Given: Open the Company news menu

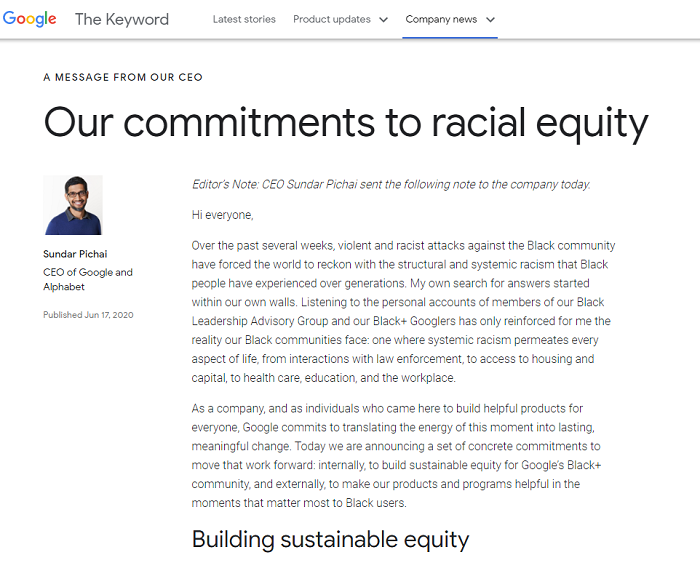Looking at the screenshot, I should tap(442, 19).
